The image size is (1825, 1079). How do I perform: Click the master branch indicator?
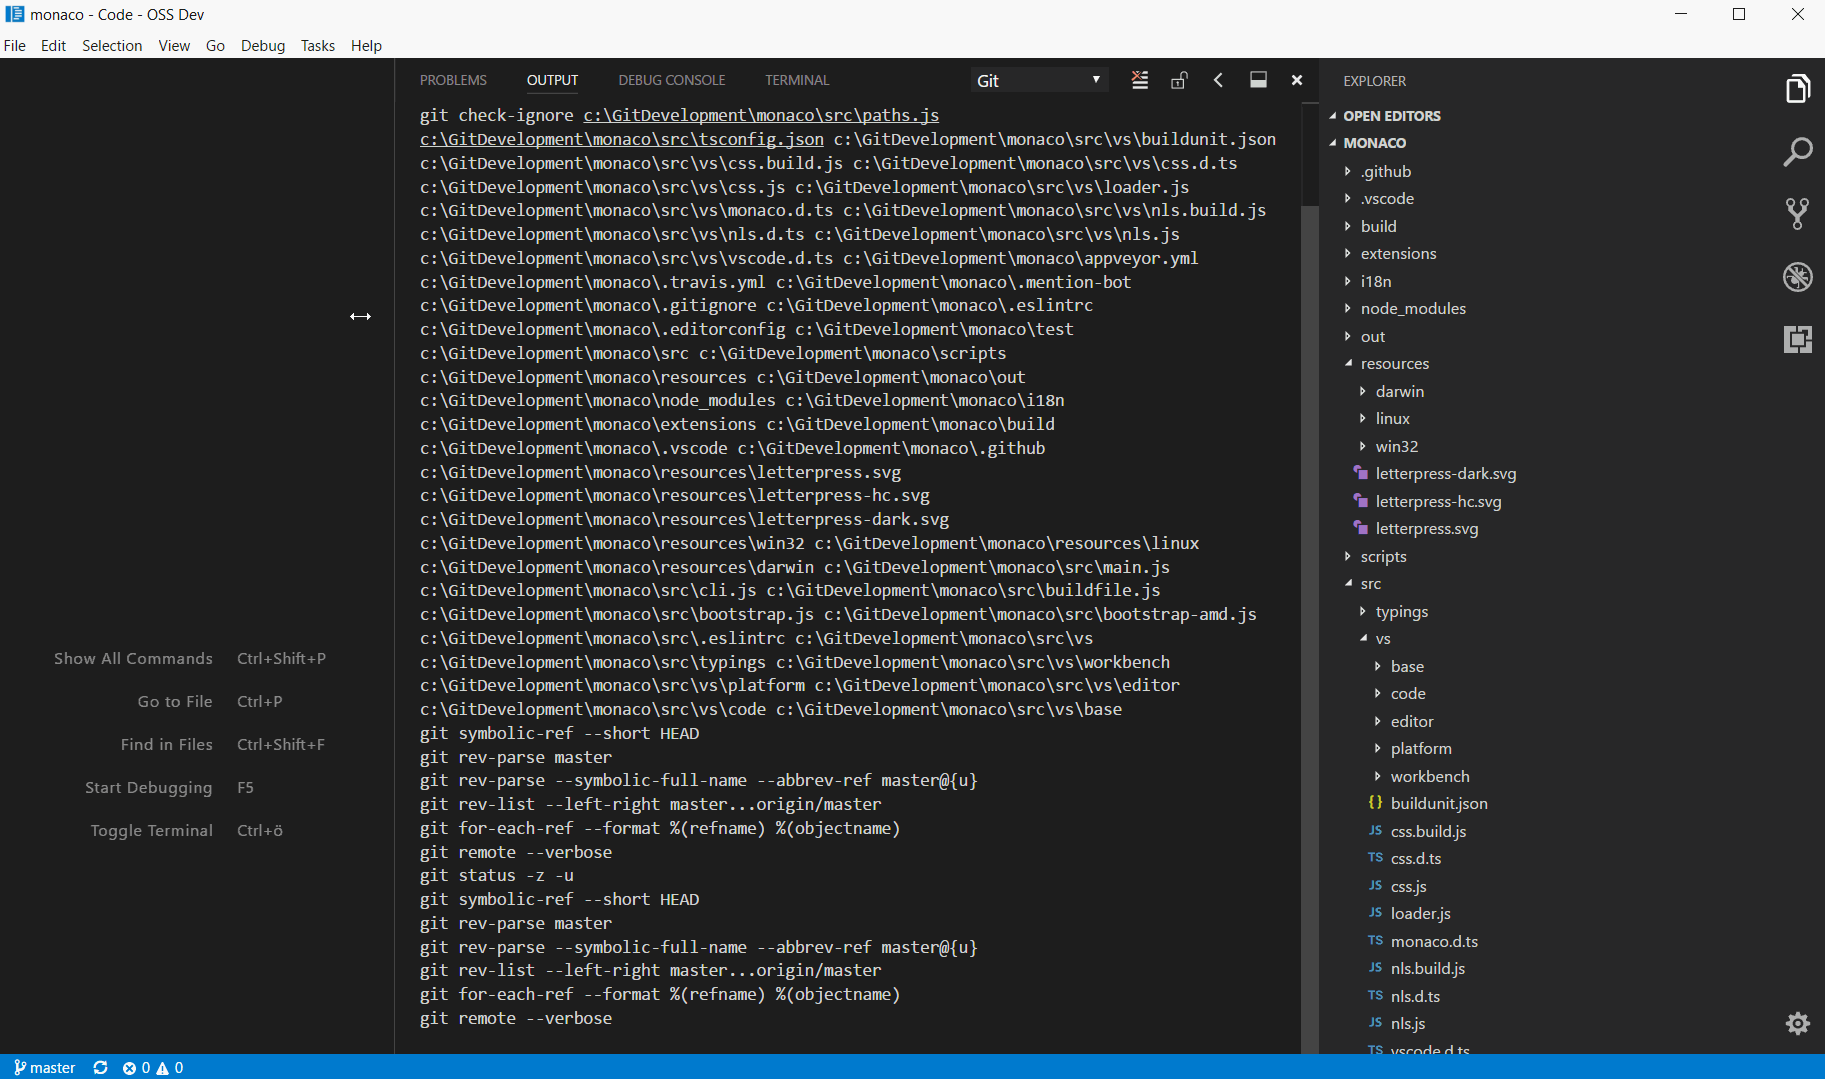[45, 1067]
